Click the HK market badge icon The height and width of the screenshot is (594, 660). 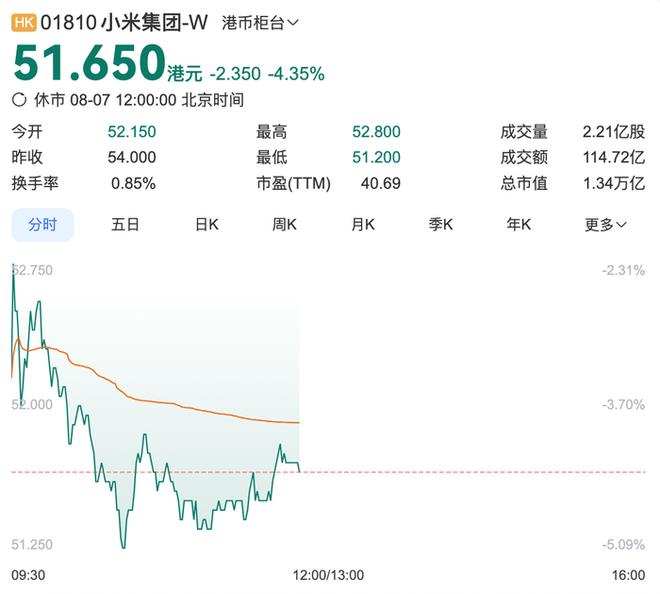[x=23, y=21]
